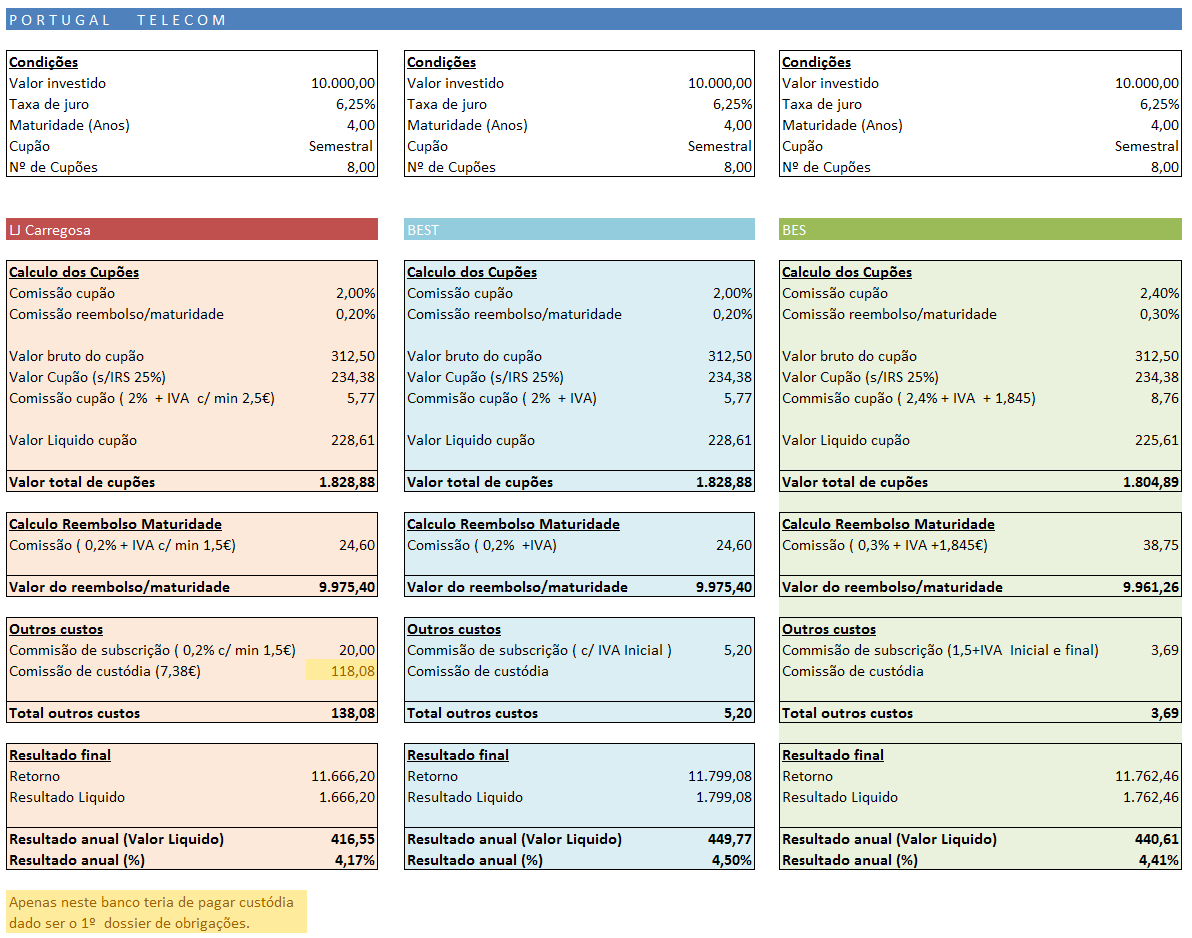Select the 5,20 value in BEST "Total outros custos" row

[x=737, y=713]
